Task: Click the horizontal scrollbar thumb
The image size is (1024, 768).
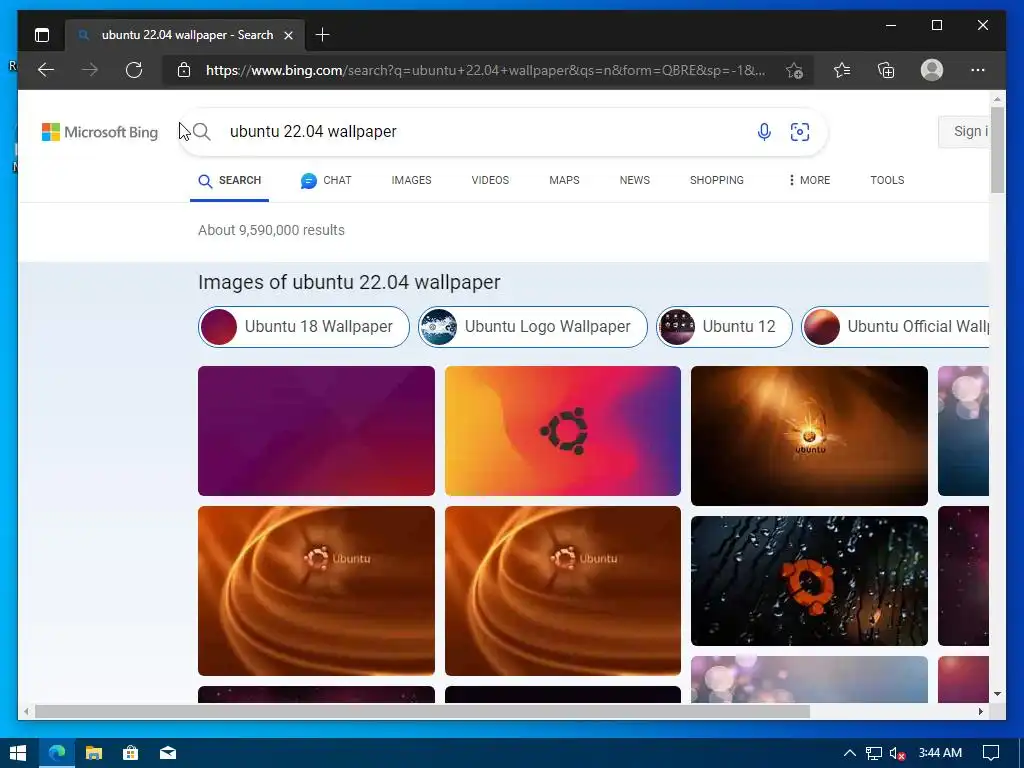Action: coord(423,711)
